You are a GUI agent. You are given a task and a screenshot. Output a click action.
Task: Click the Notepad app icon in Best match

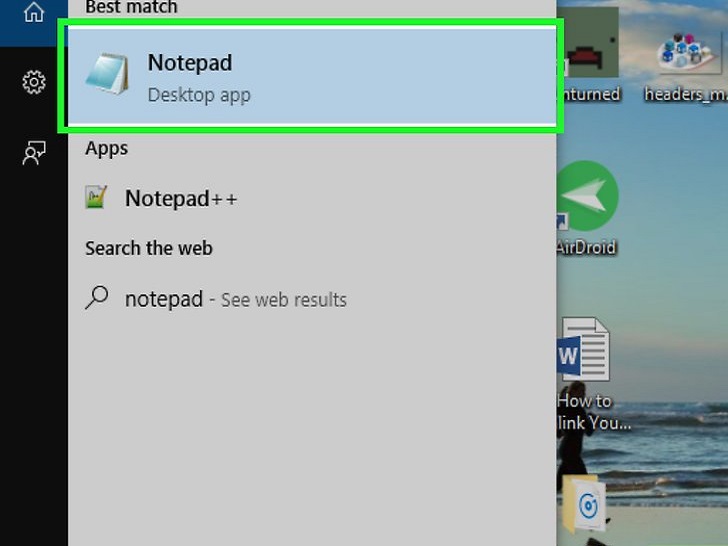107,74
